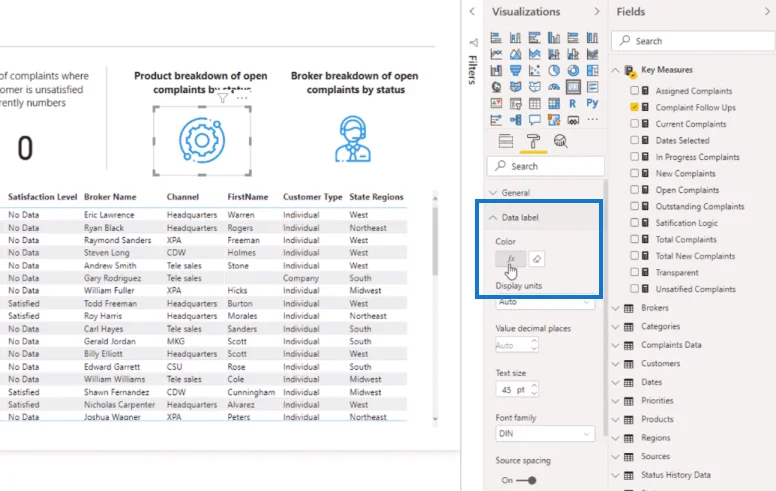Collapse the Data label section
Viewport: 776px width, 491px height.
tap(493, 218)
